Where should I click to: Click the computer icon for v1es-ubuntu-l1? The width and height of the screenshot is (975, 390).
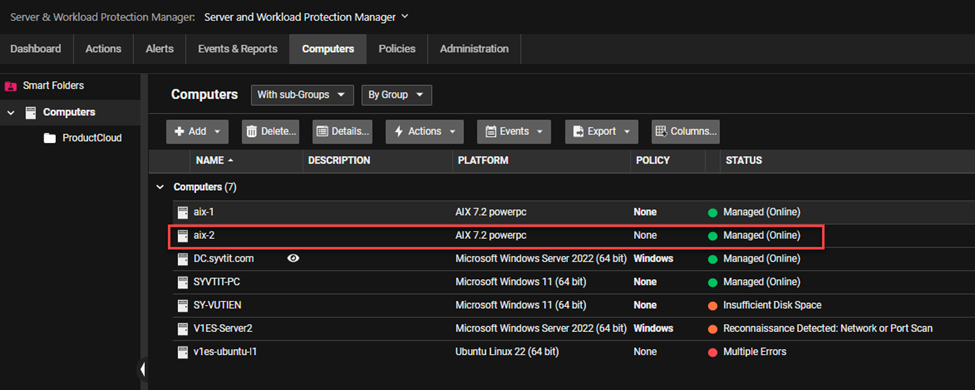pos(182,352)
